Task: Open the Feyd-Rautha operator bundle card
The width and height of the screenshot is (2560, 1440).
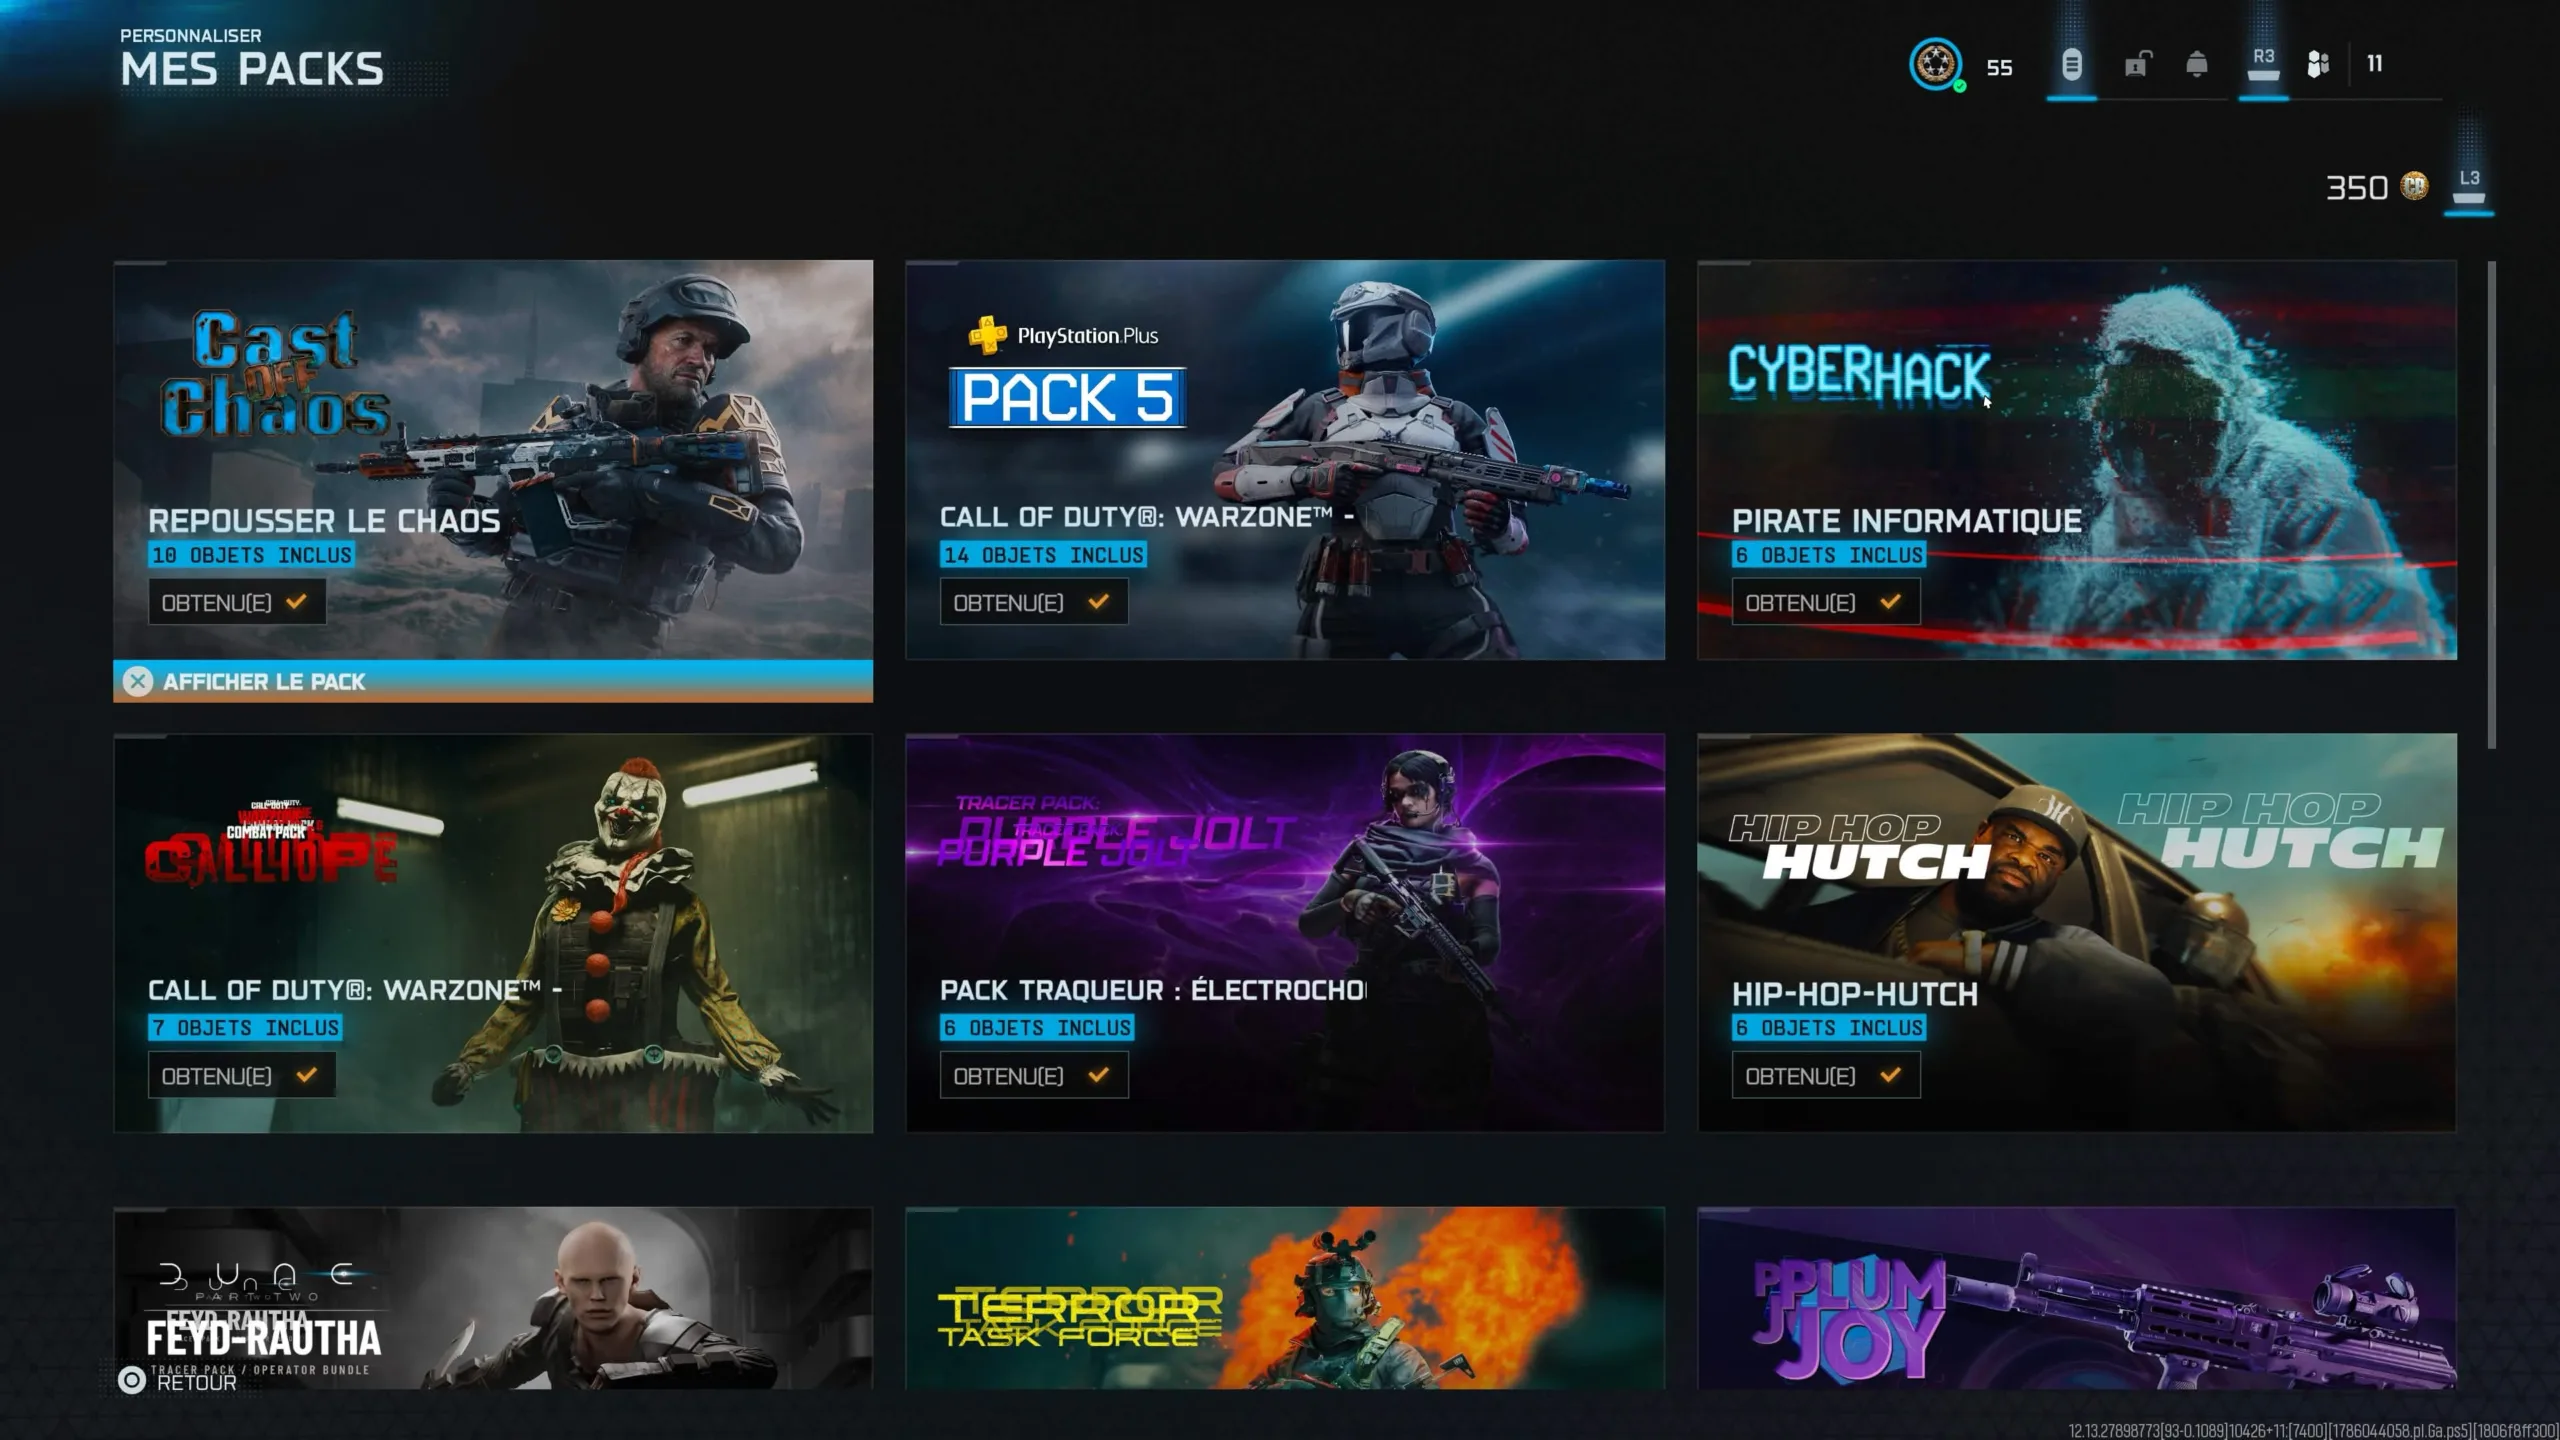Action: 493,1298
